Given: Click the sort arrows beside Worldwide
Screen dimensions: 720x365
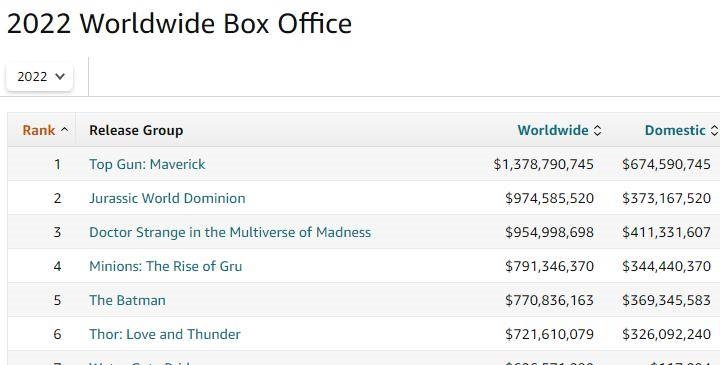Looking at the screenshot, I should click(597, 130).
